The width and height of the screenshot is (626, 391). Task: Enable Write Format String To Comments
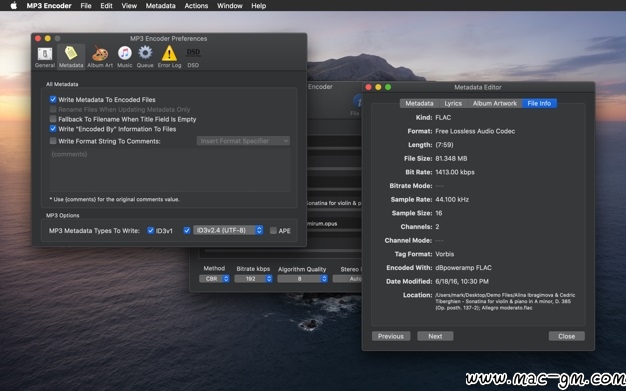pyautogui.click(x=53, y=141)
